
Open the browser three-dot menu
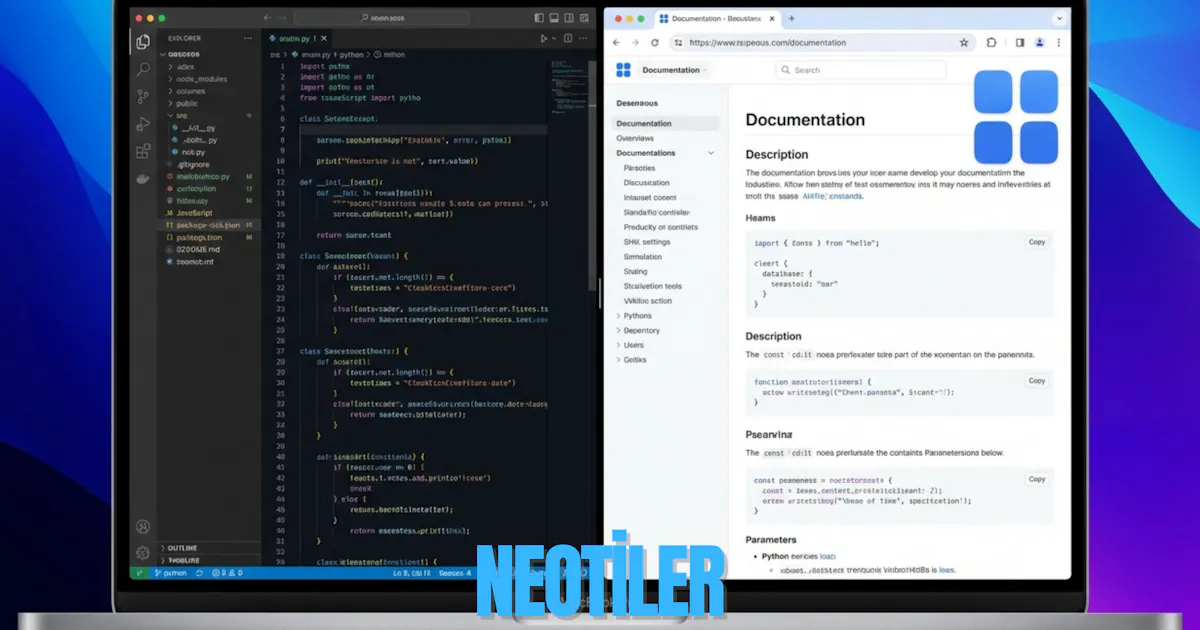click(x=1059, y=43)
